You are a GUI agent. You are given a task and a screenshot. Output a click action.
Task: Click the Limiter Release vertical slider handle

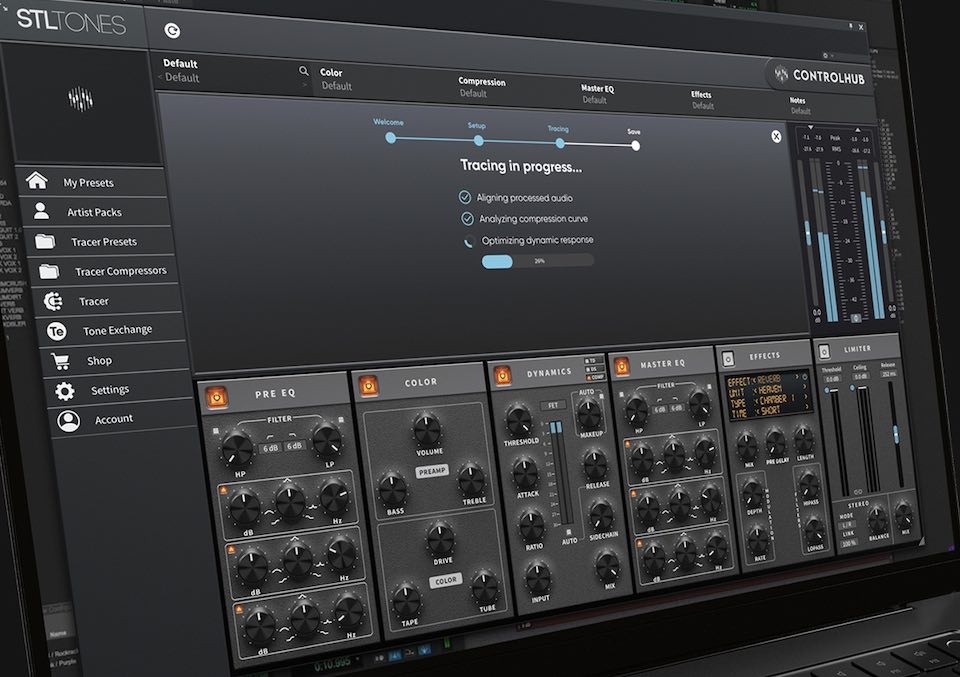coord(895,435)
